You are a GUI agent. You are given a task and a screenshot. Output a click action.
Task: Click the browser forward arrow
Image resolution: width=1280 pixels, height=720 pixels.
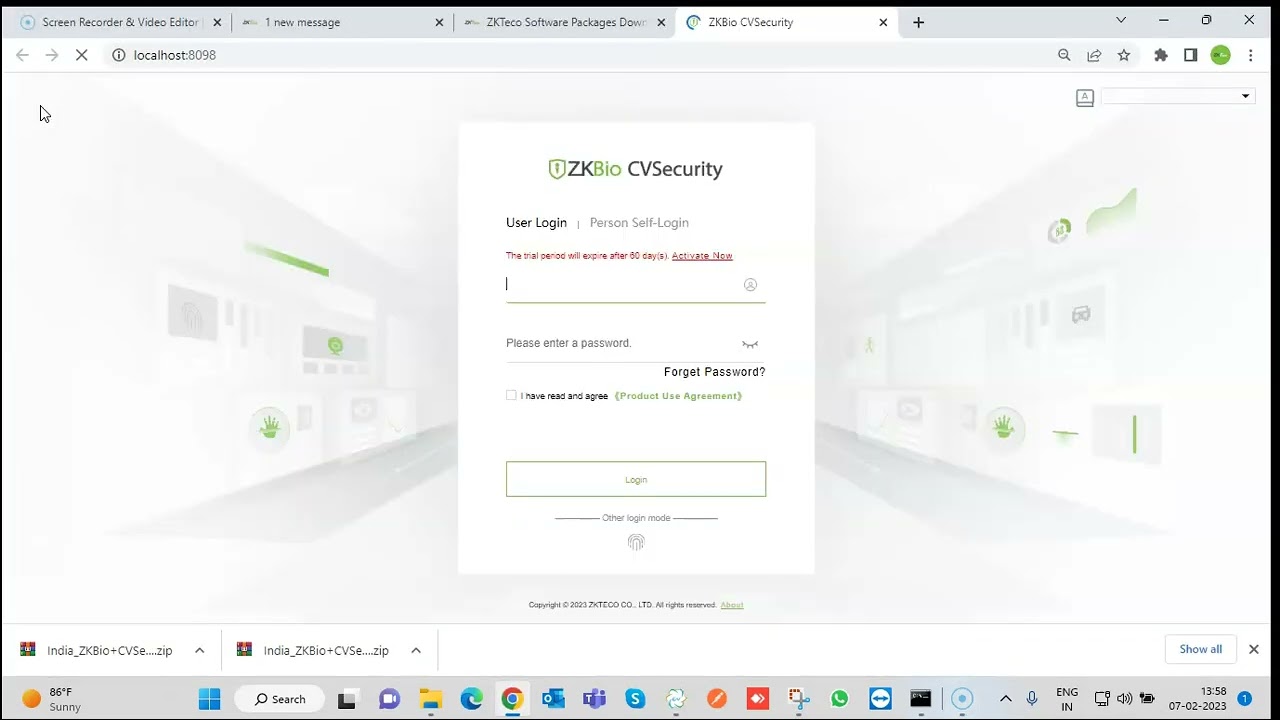52,55
